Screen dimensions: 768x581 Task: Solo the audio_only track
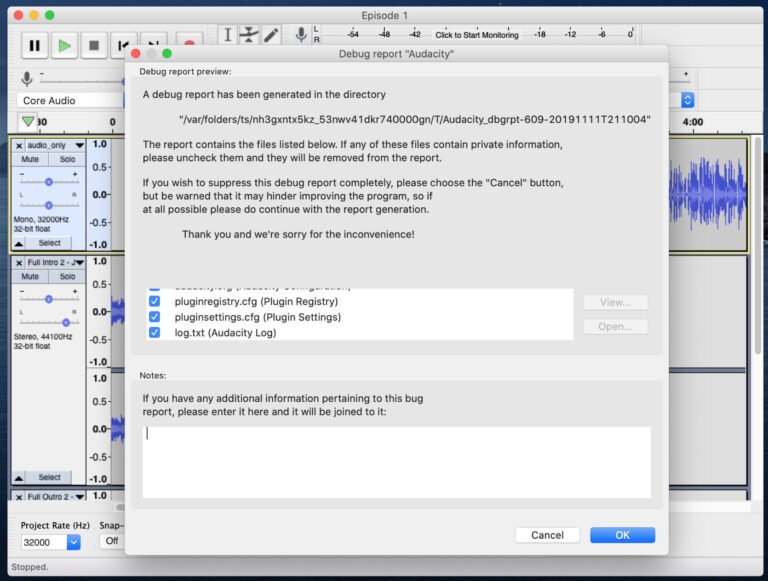67,159
